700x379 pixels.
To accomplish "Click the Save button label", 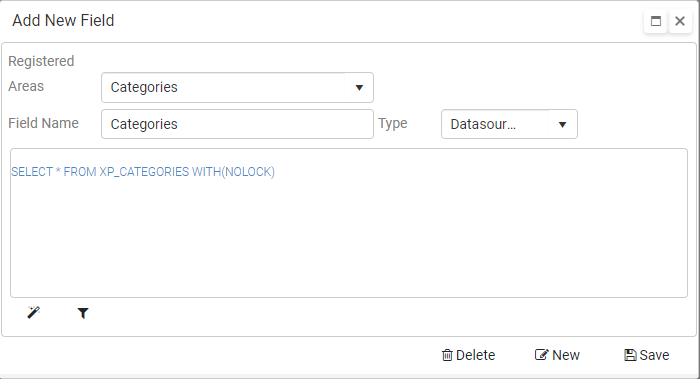I will point(654,355).
